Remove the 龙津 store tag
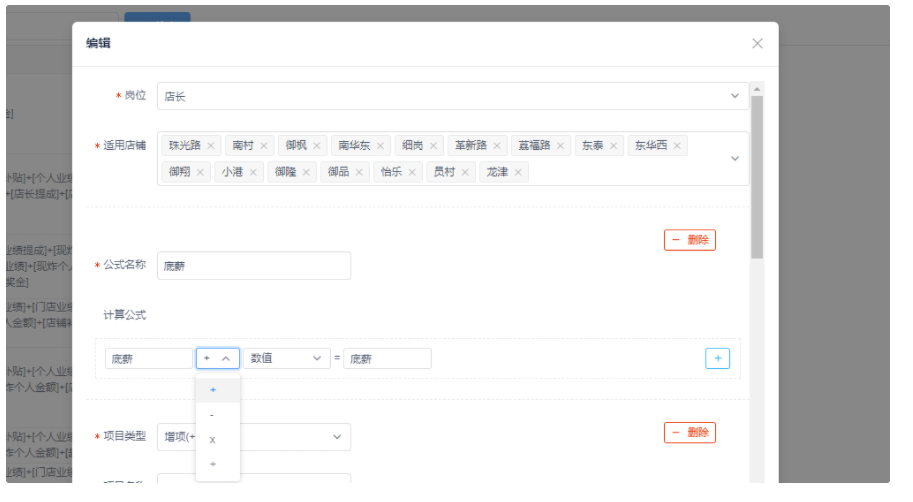The image size is (913, 502). tap(518, 172)
